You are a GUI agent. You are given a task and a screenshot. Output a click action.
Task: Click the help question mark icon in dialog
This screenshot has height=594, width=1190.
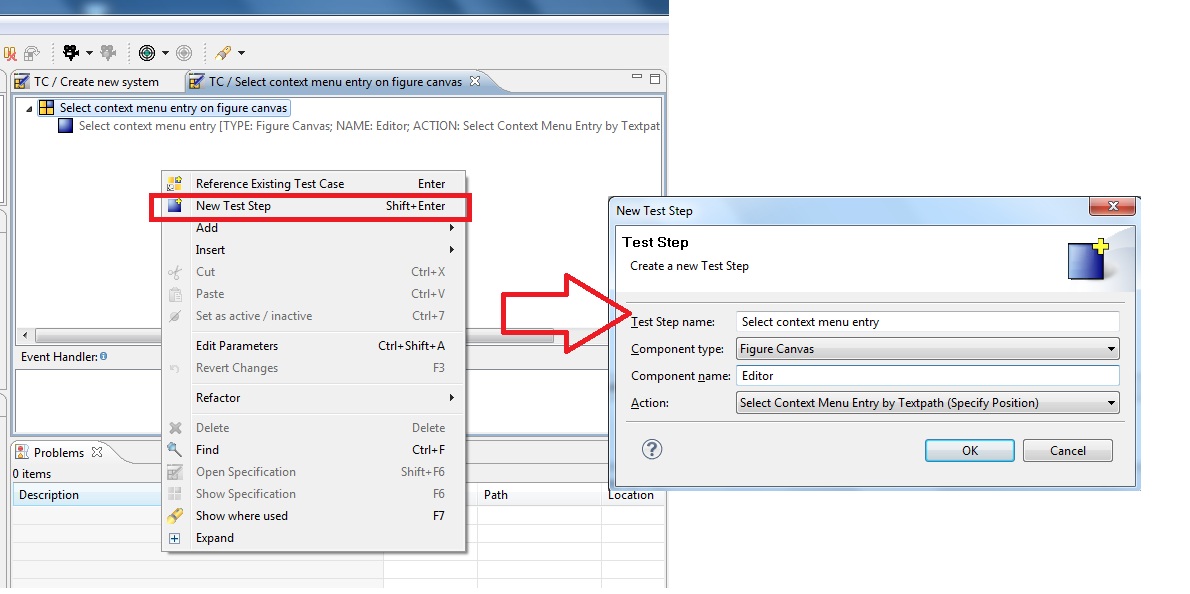coord(651,449)
